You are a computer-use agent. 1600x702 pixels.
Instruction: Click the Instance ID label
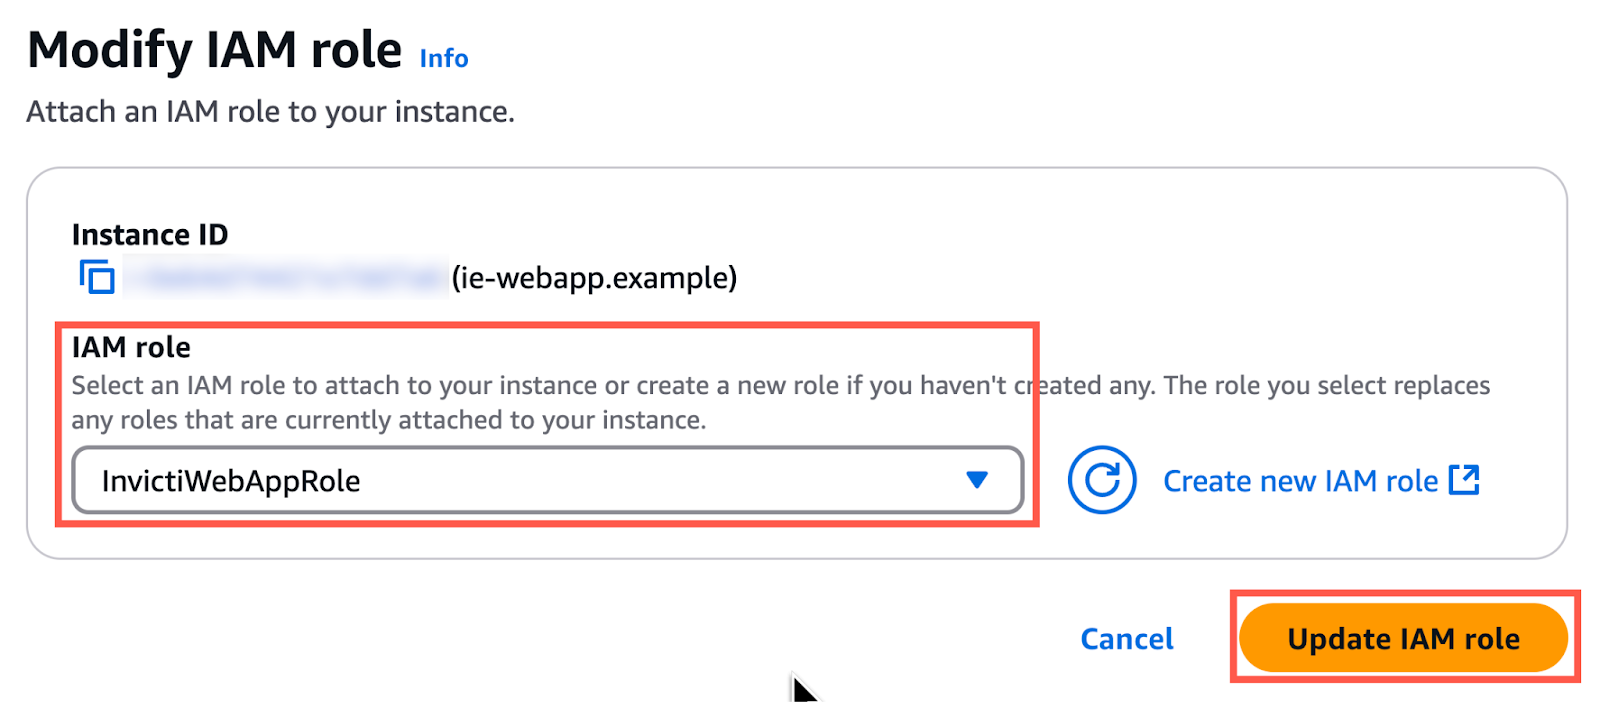(150, 235)
